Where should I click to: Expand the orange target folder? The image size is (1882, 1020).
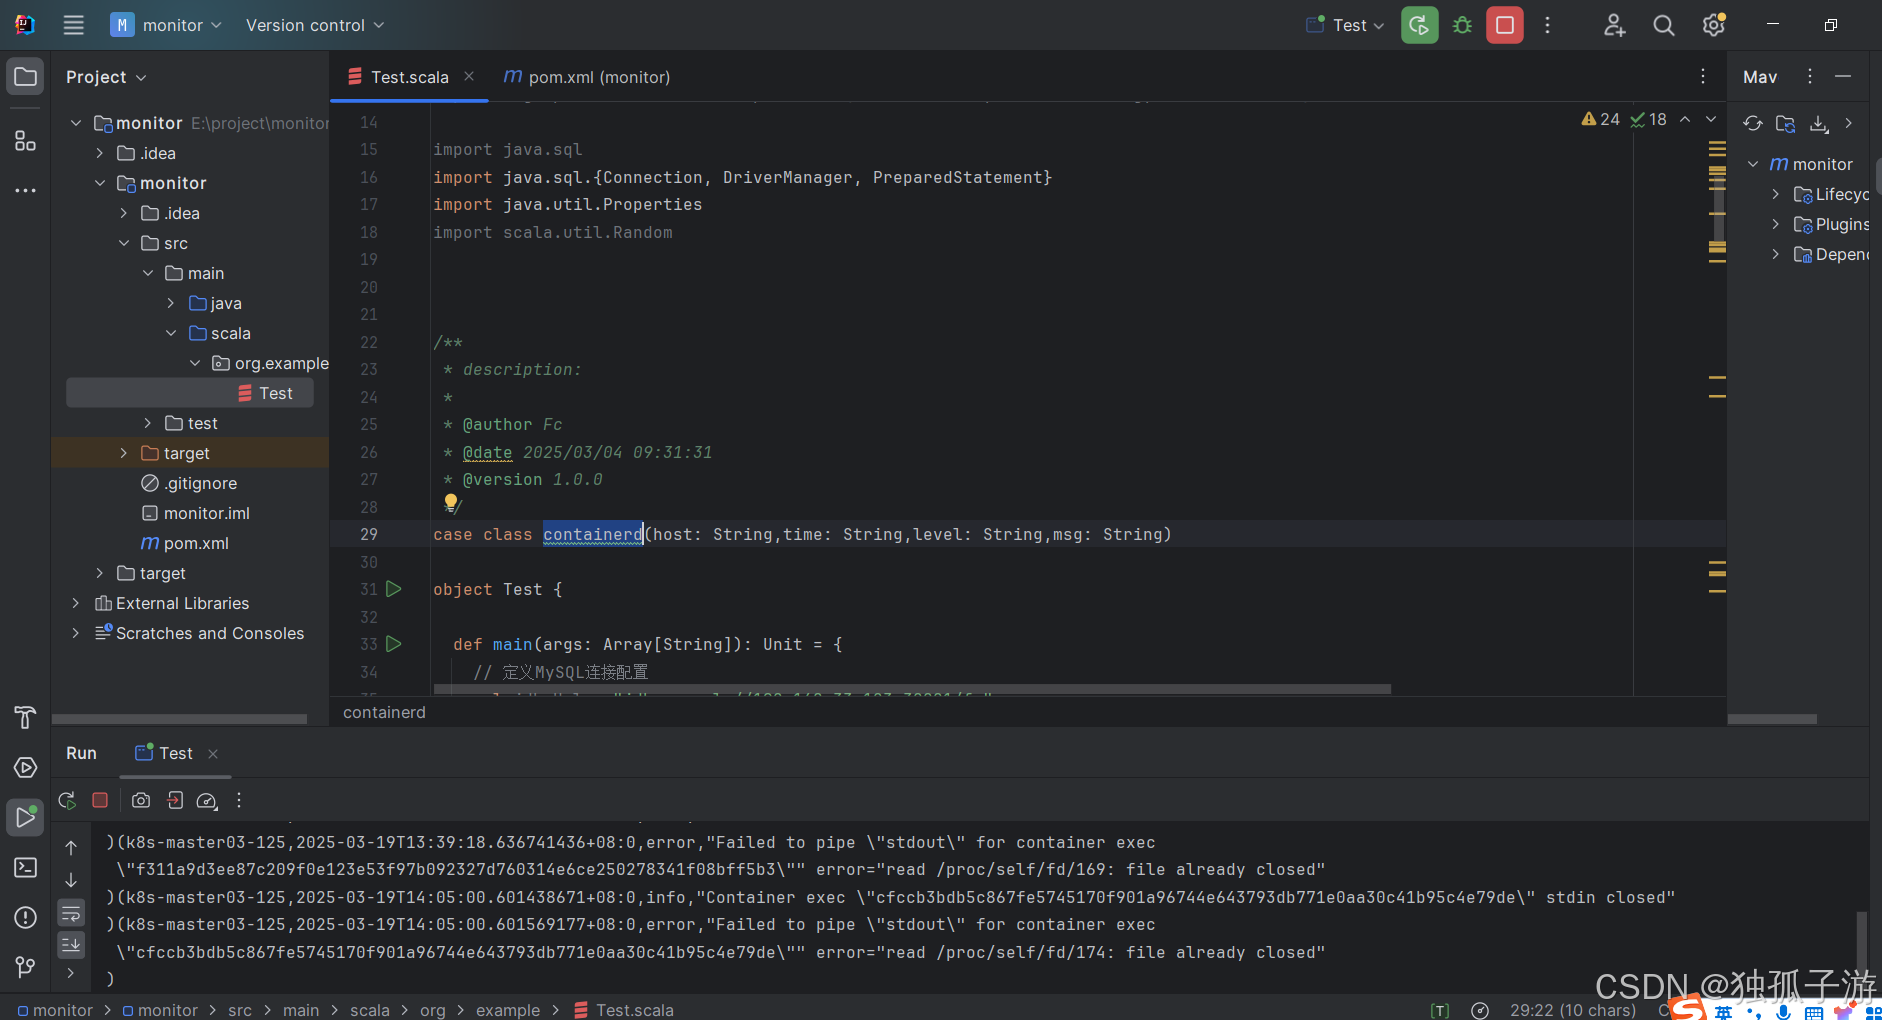coord(123,453)
